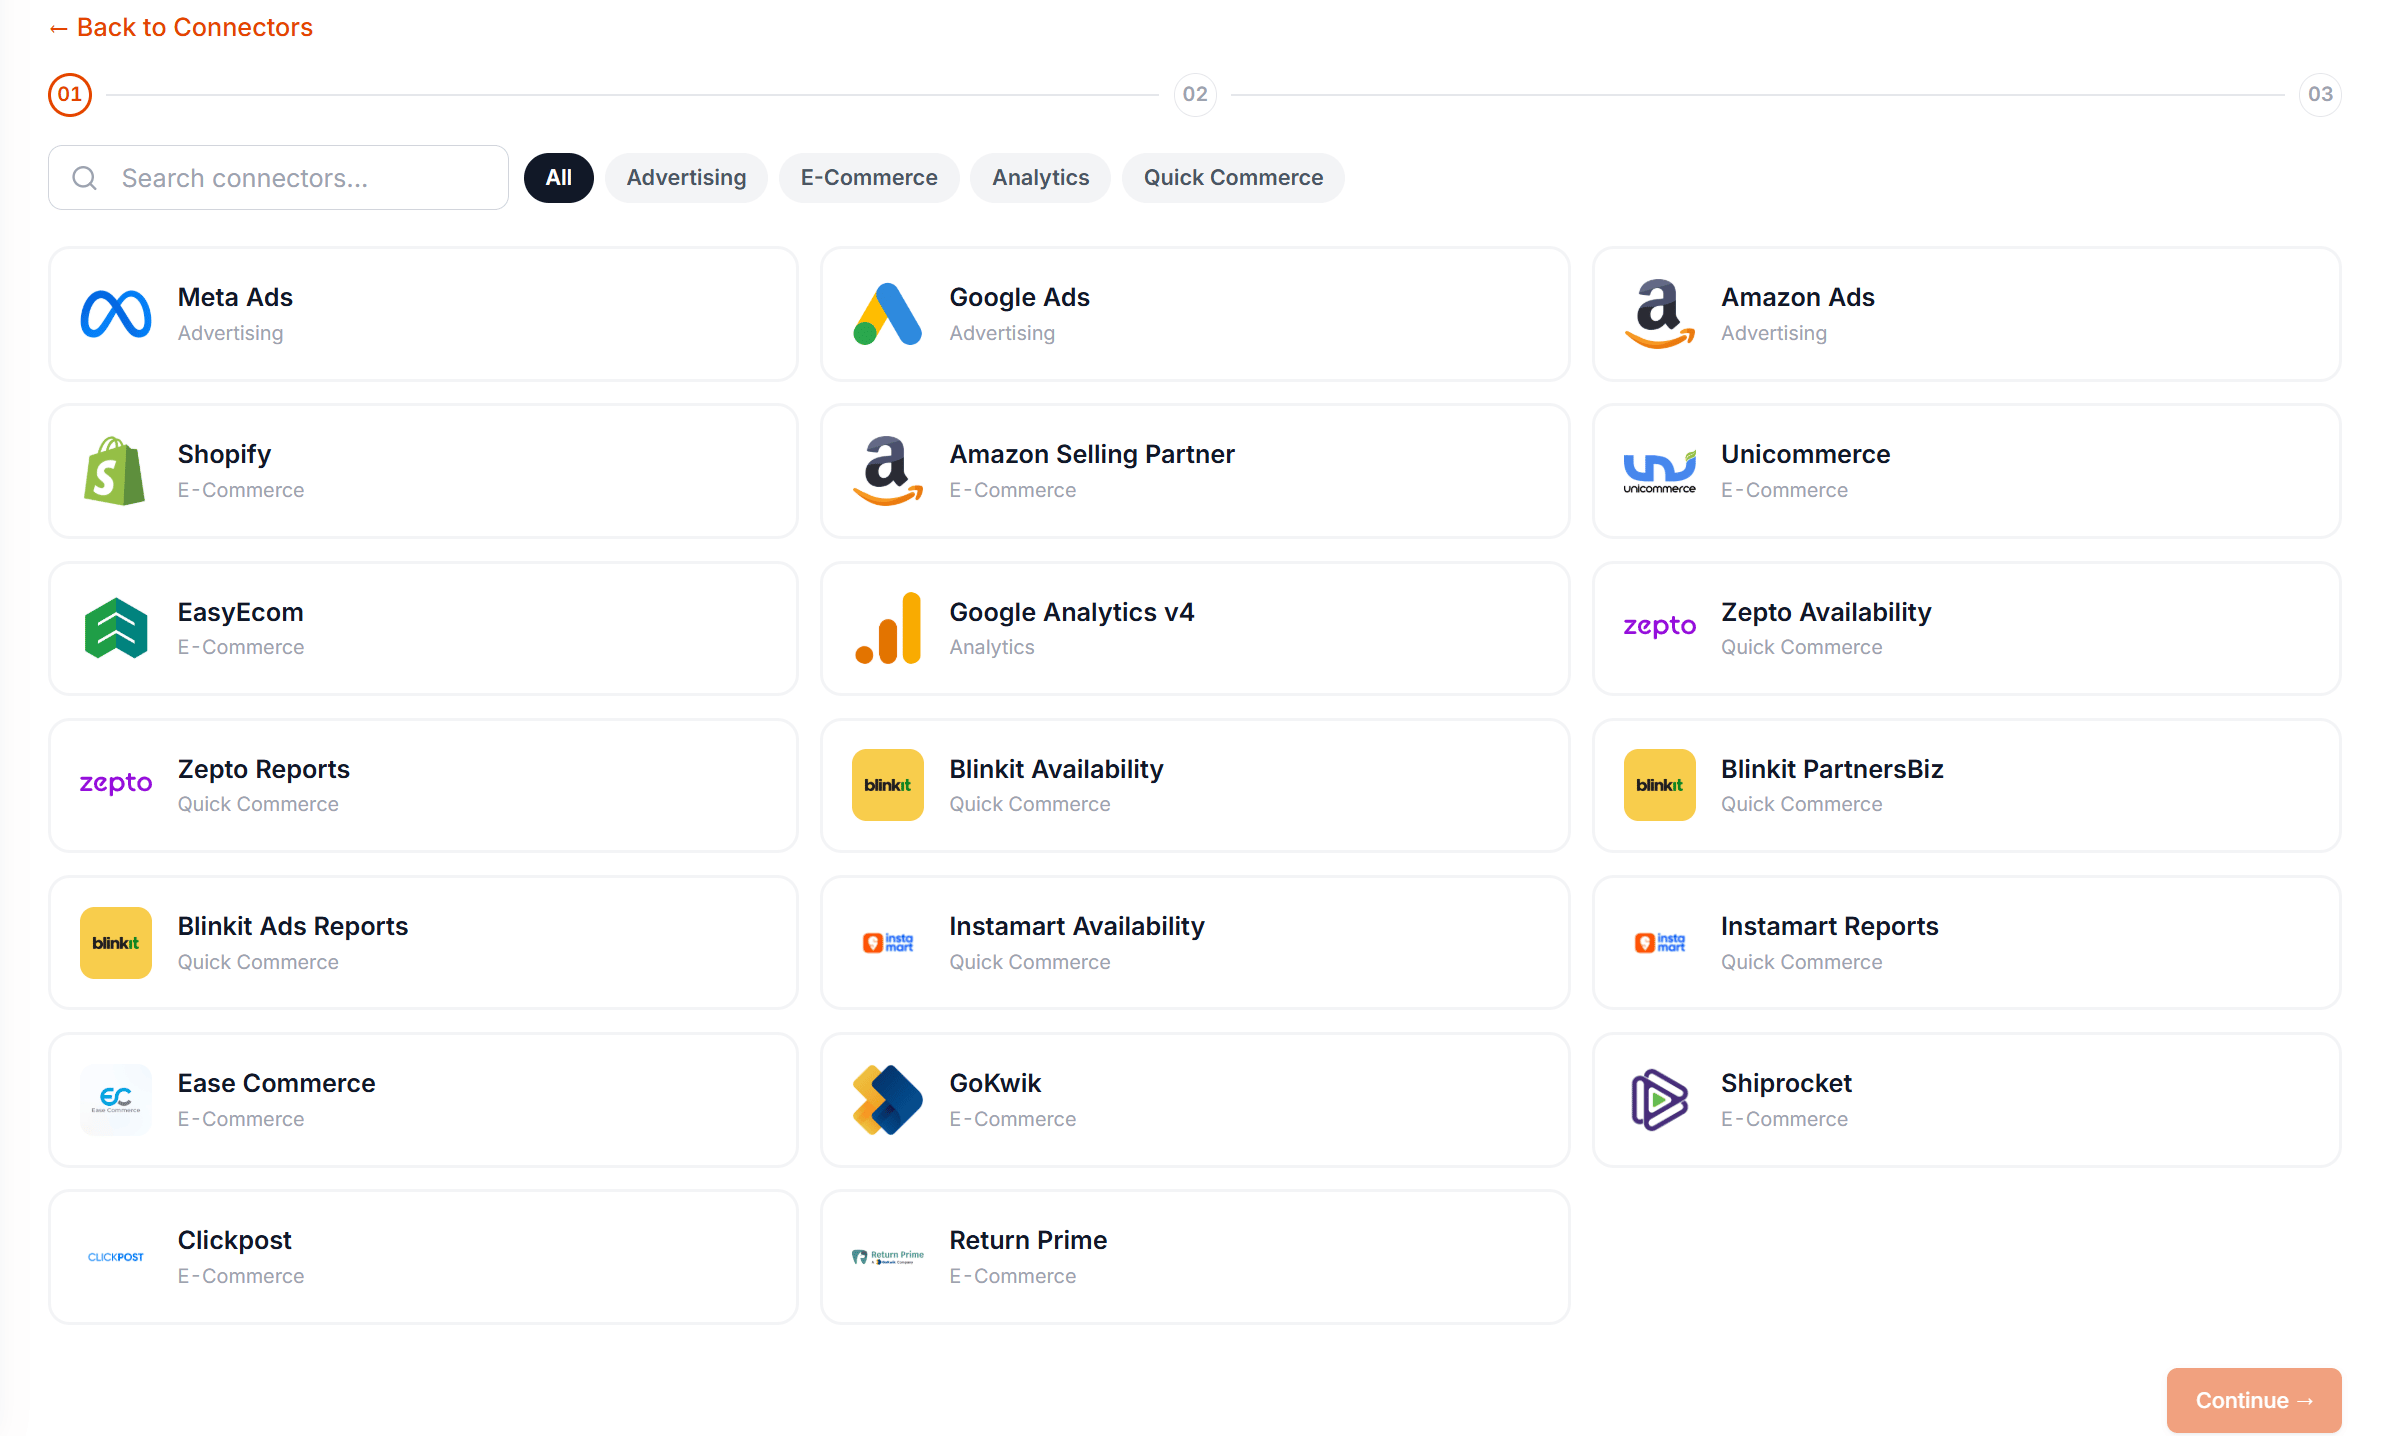
Task: Click the Meta Ads infinity logo
Action: [x=116, y=314]
